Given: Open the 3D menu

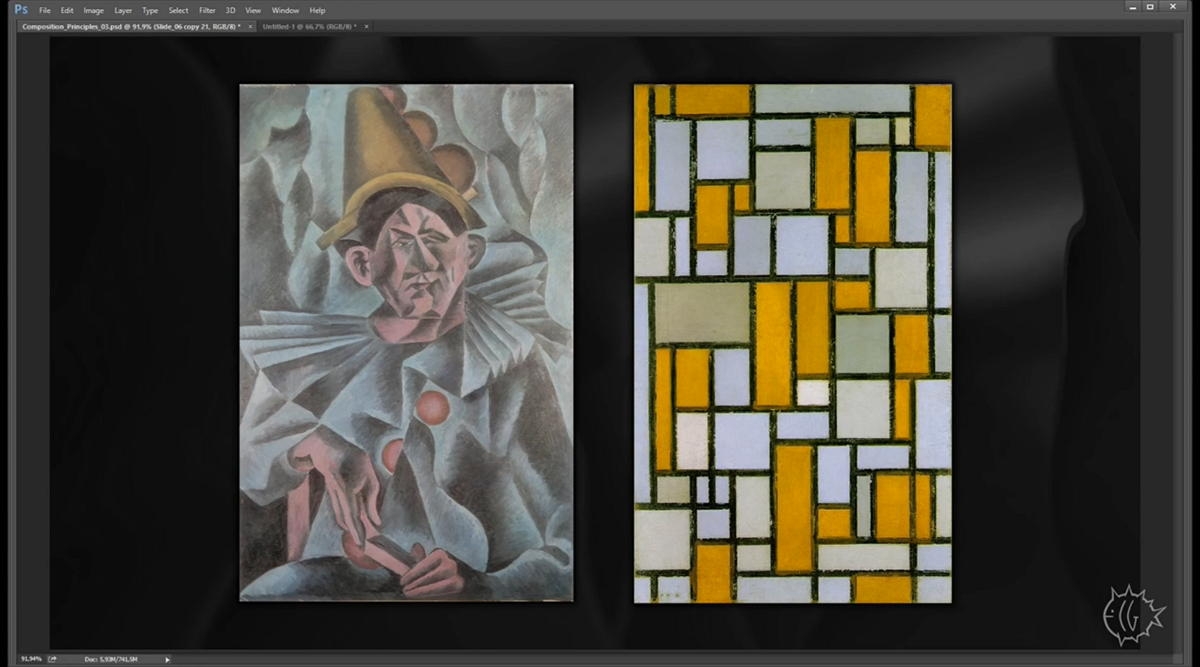Looking at the screenshot, I should pyautogui.click(x=231, y=10).
